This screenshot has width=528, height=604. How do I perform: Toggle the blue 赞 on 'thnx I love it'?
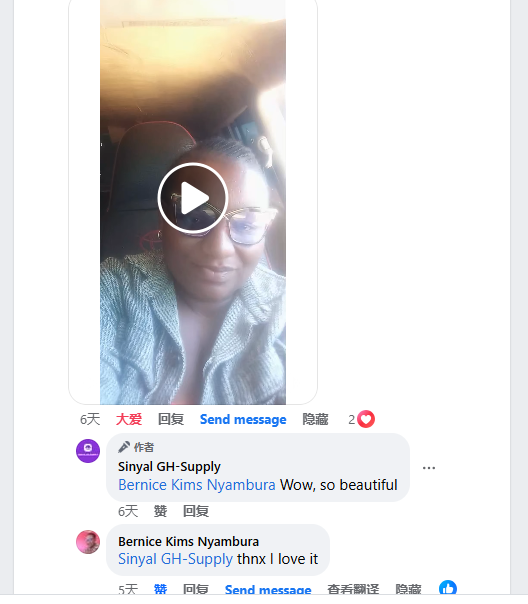coord(160,589)
